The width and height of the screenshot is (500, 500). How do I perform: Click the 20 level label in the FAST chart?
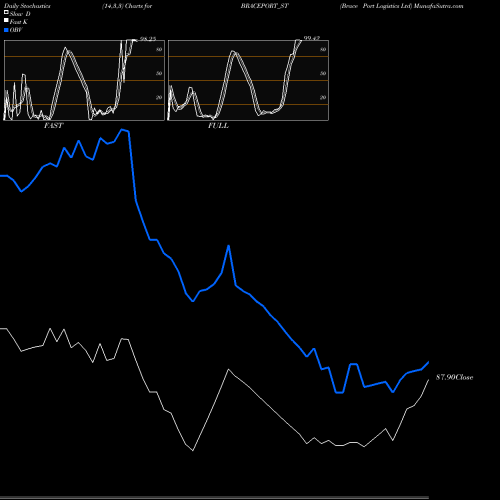pos(159,97)
